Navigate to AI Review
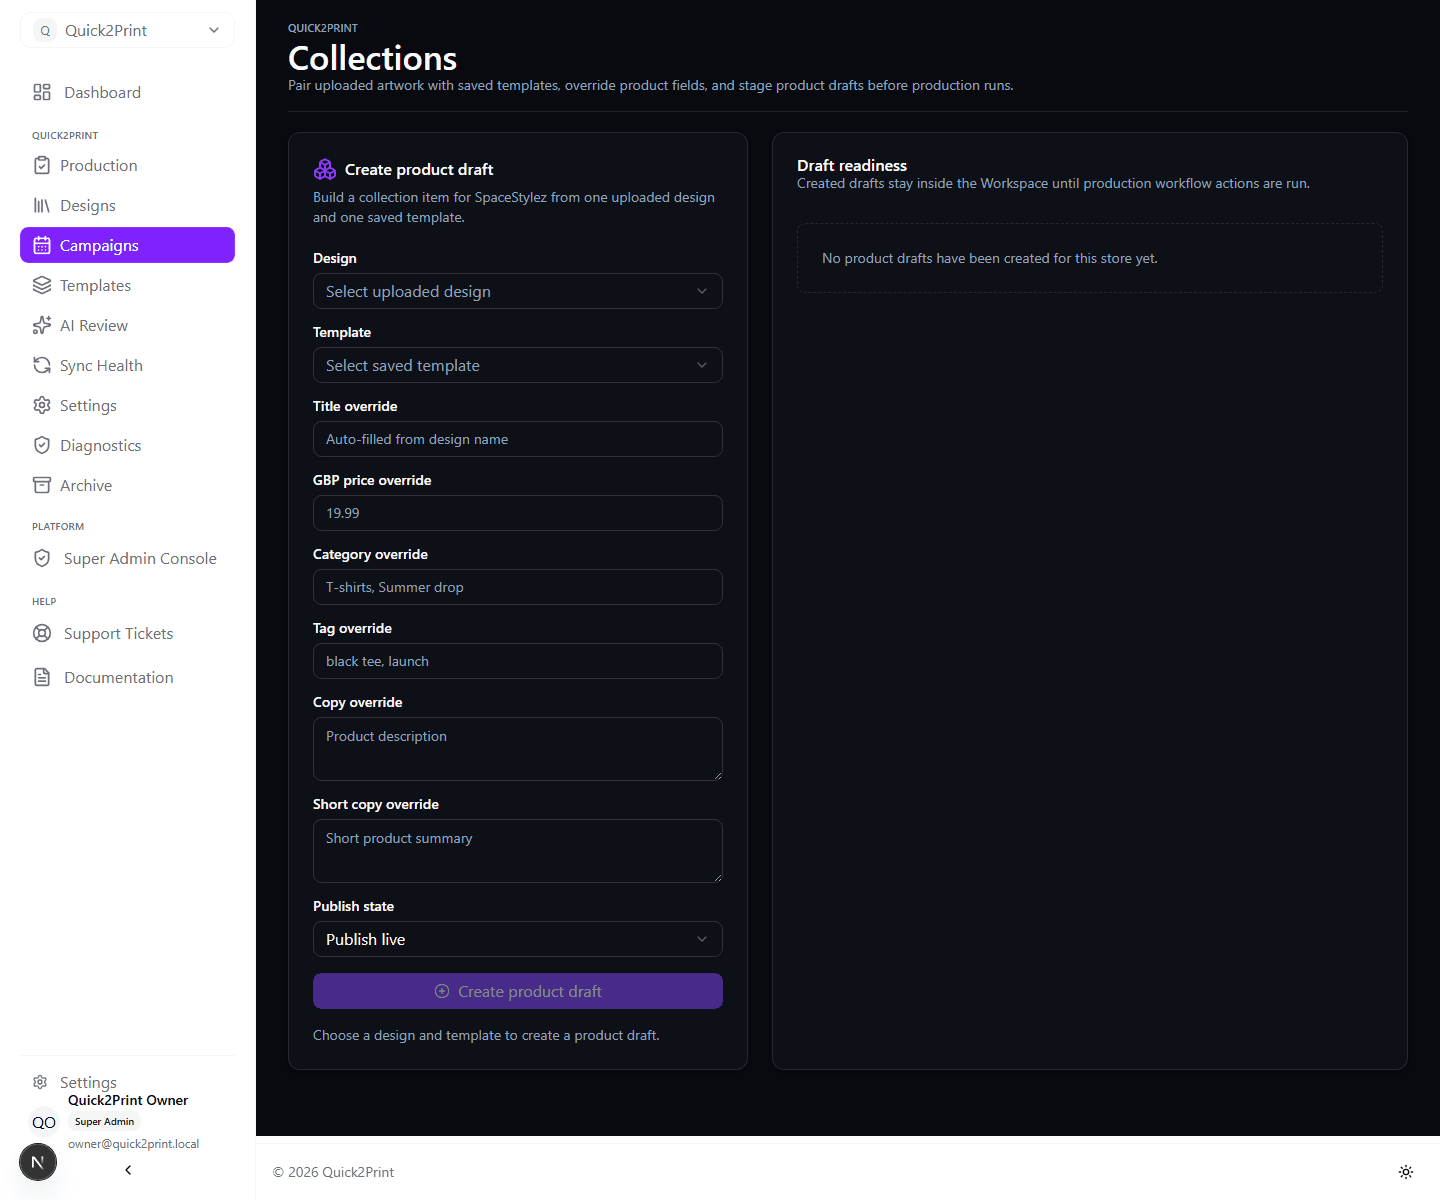 coord(127,325)
